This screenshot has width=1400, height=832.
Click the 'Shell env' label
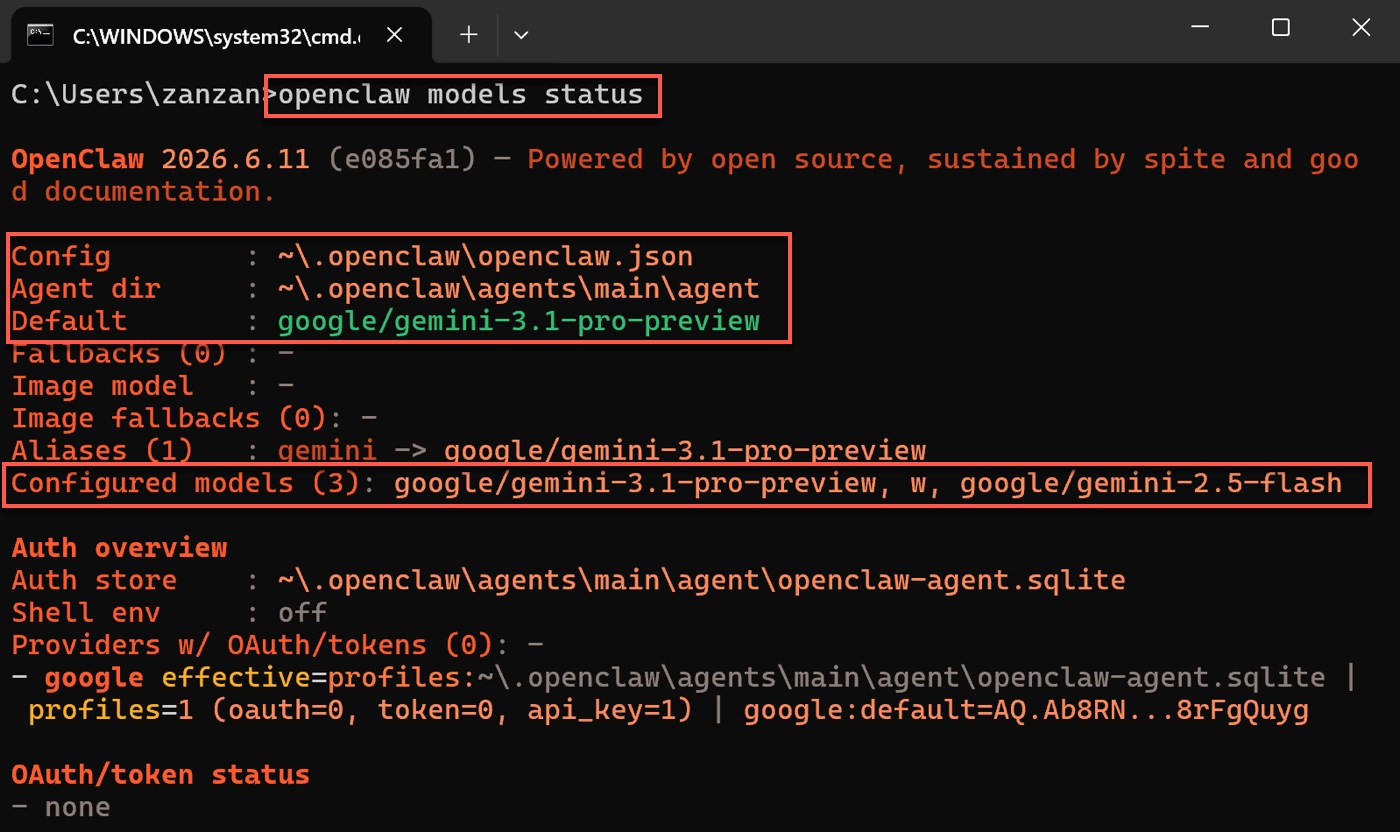point(86,613)
